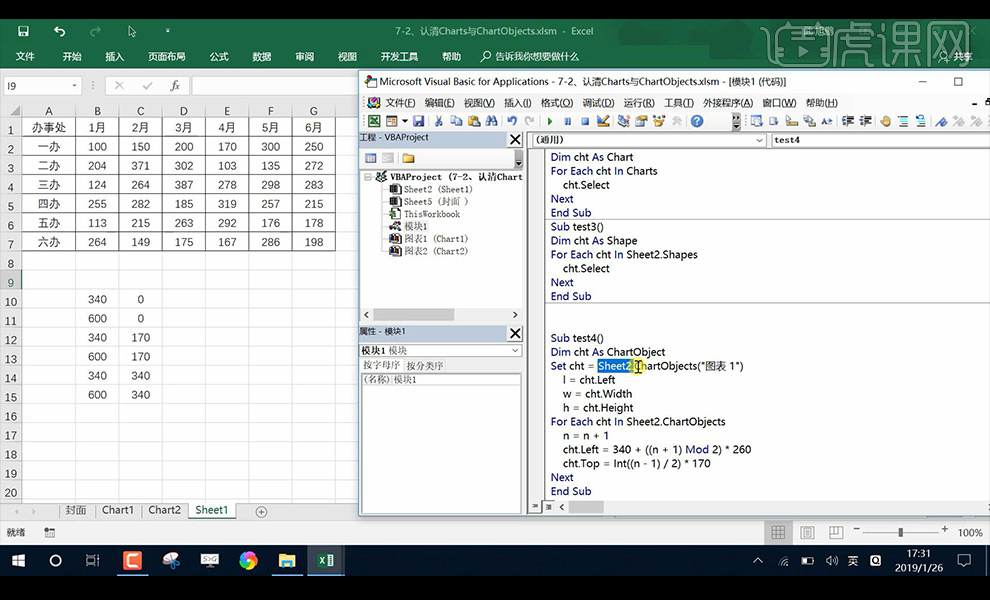
Task: Click the Reset stop icon in VBA toolbar
Action: point(585,121)
